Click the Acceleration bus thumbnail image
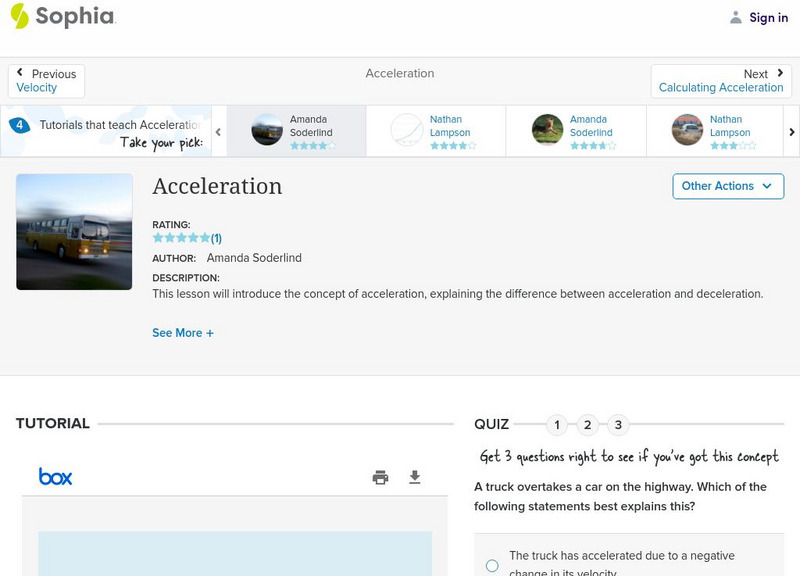Image resolution: width=800 pixels, height=576 pixels. click(74, 232)
